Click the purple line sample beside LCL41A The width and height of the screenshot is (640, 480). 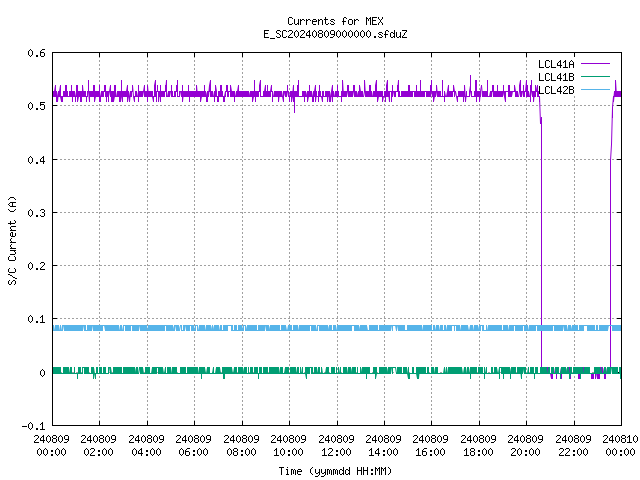(x=595, y=64)
